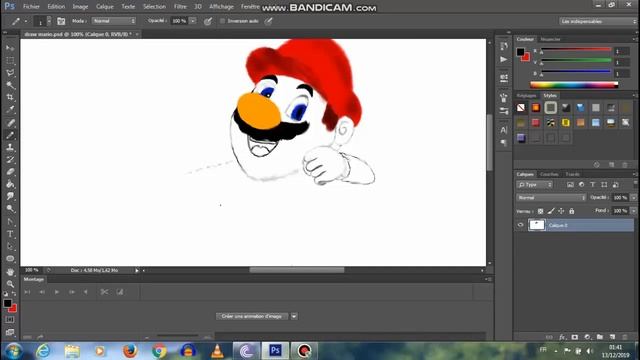
Task: Open the collapsed Actions panel icon
Action: pyautogui.click(x=504, y=60)
